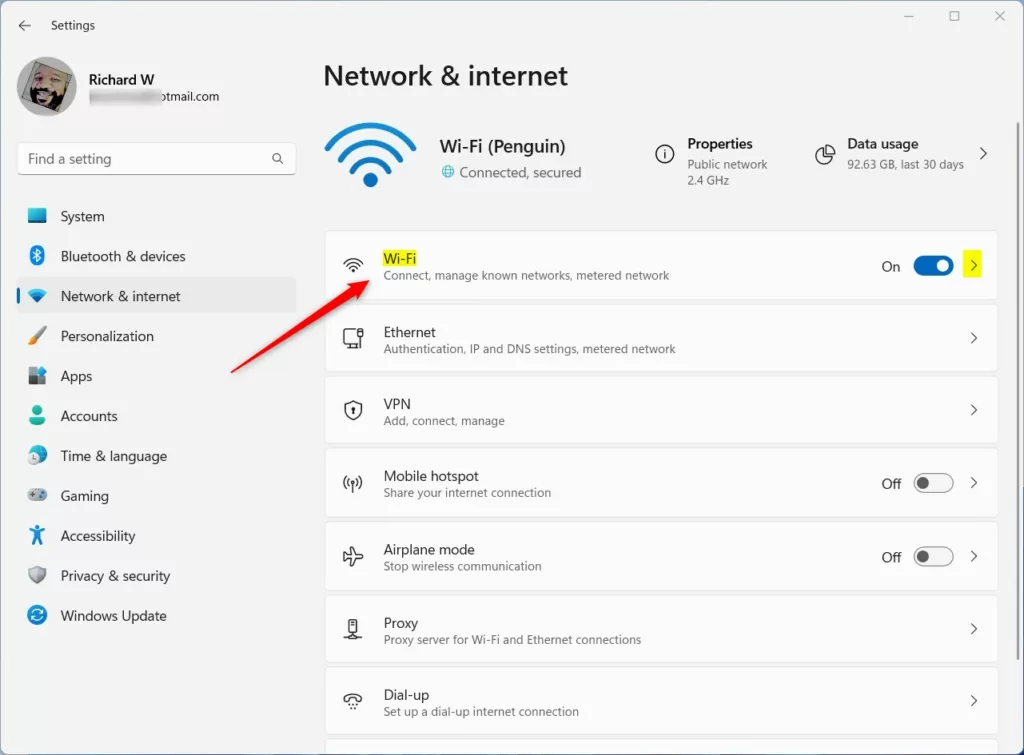This screenshot has width=1024, height=755.
Task: Click the Wi-Fi (Penguin) network name
Action: [502, 146]
